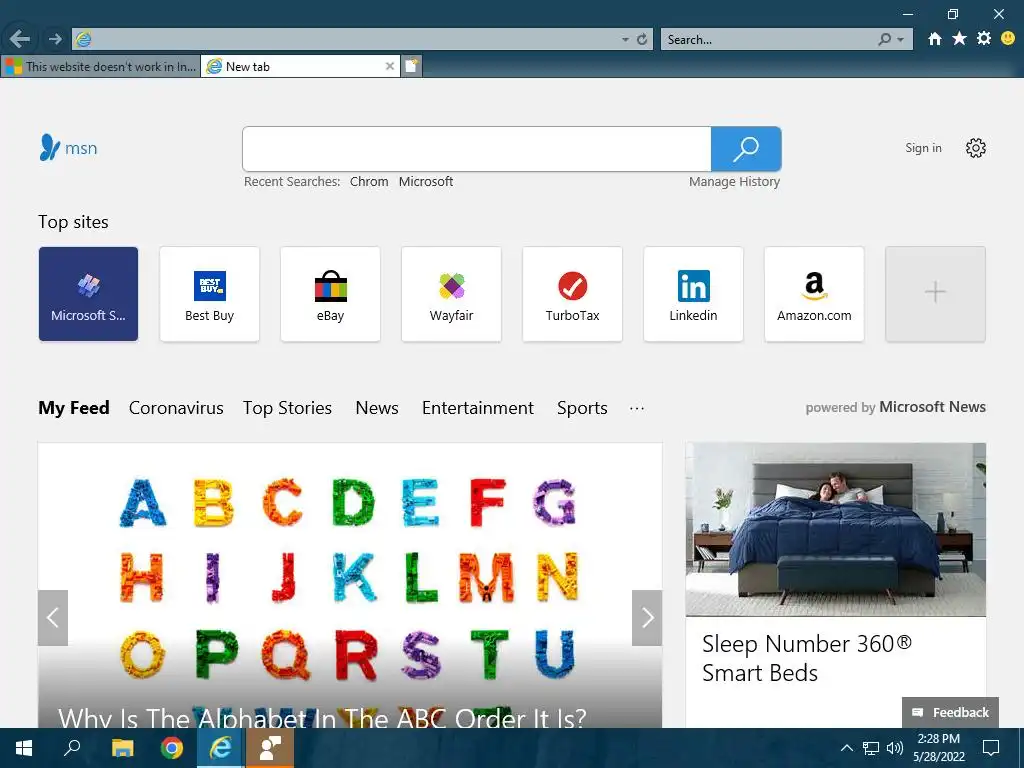Switch to the Sports feed tab

click(x=582, y=408)
